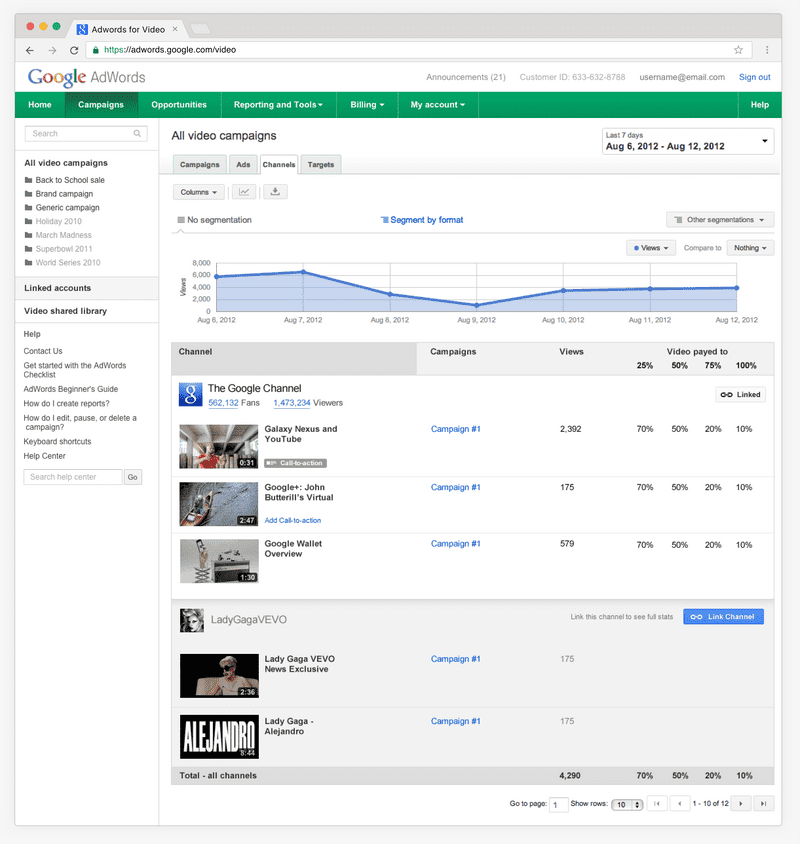Screen dimensions: 800x844
Task: Open the Lady Gaga Alejandro video thumbnail
Action: coord(219,737)
